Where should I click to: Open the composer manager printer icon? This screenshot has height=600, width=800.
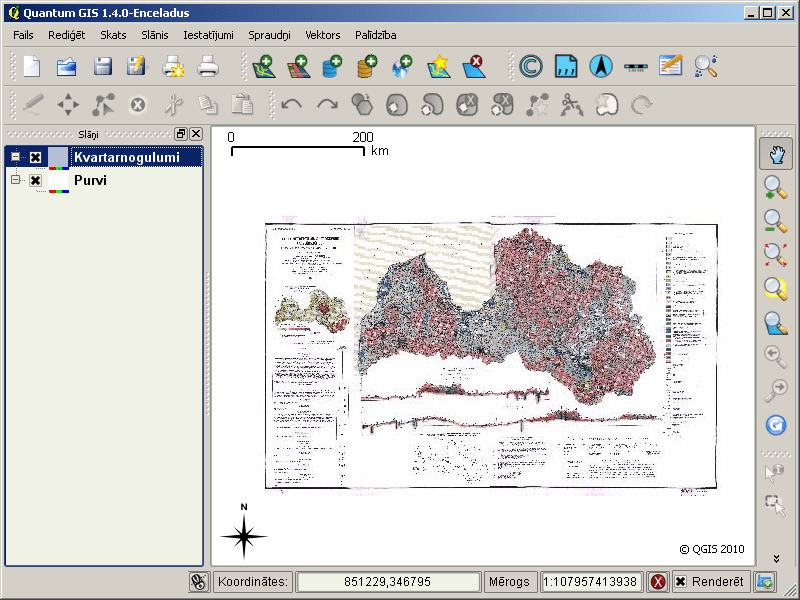coord(208,66)
